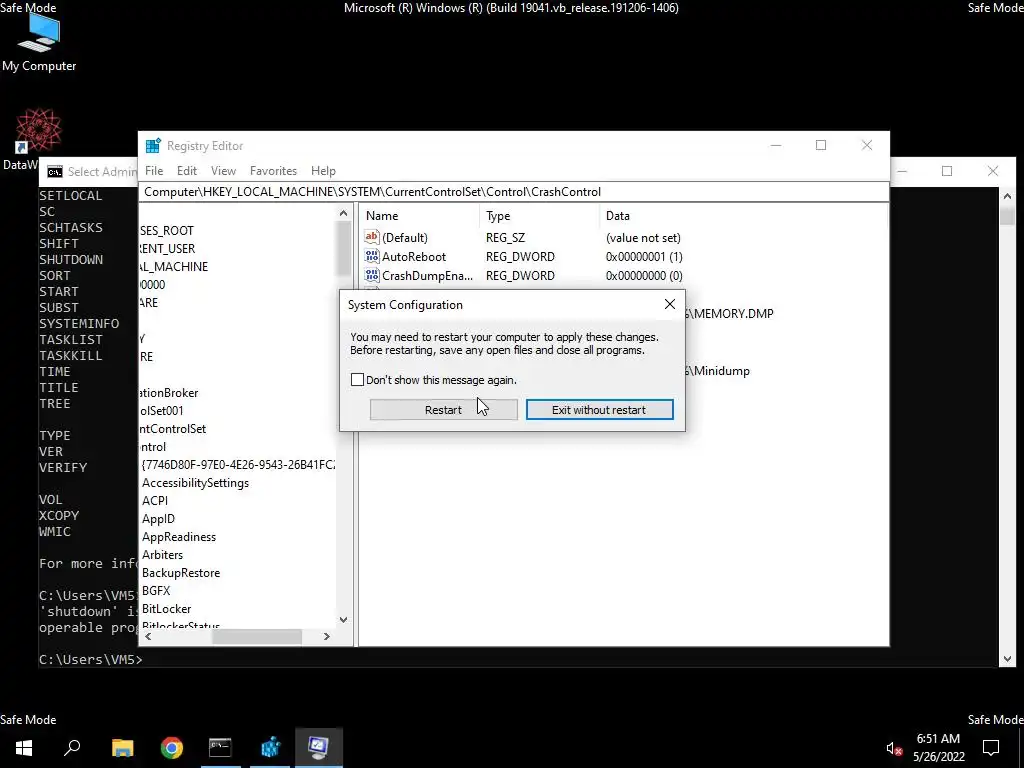Click Command Prompt scrollbar down arrow
The height and width of the screenshot is (768, 1024).
1006,659
